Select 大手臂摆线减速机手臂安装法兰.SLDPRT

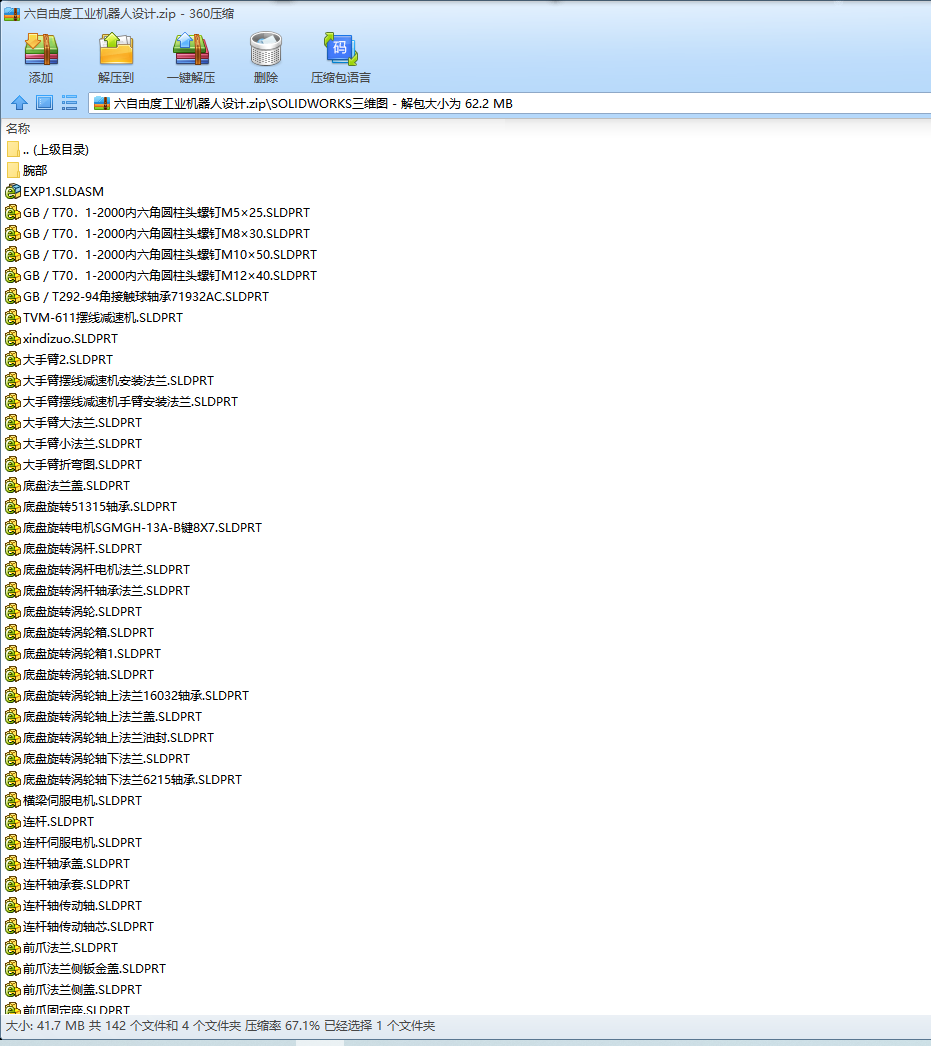[x=122, y=402]
